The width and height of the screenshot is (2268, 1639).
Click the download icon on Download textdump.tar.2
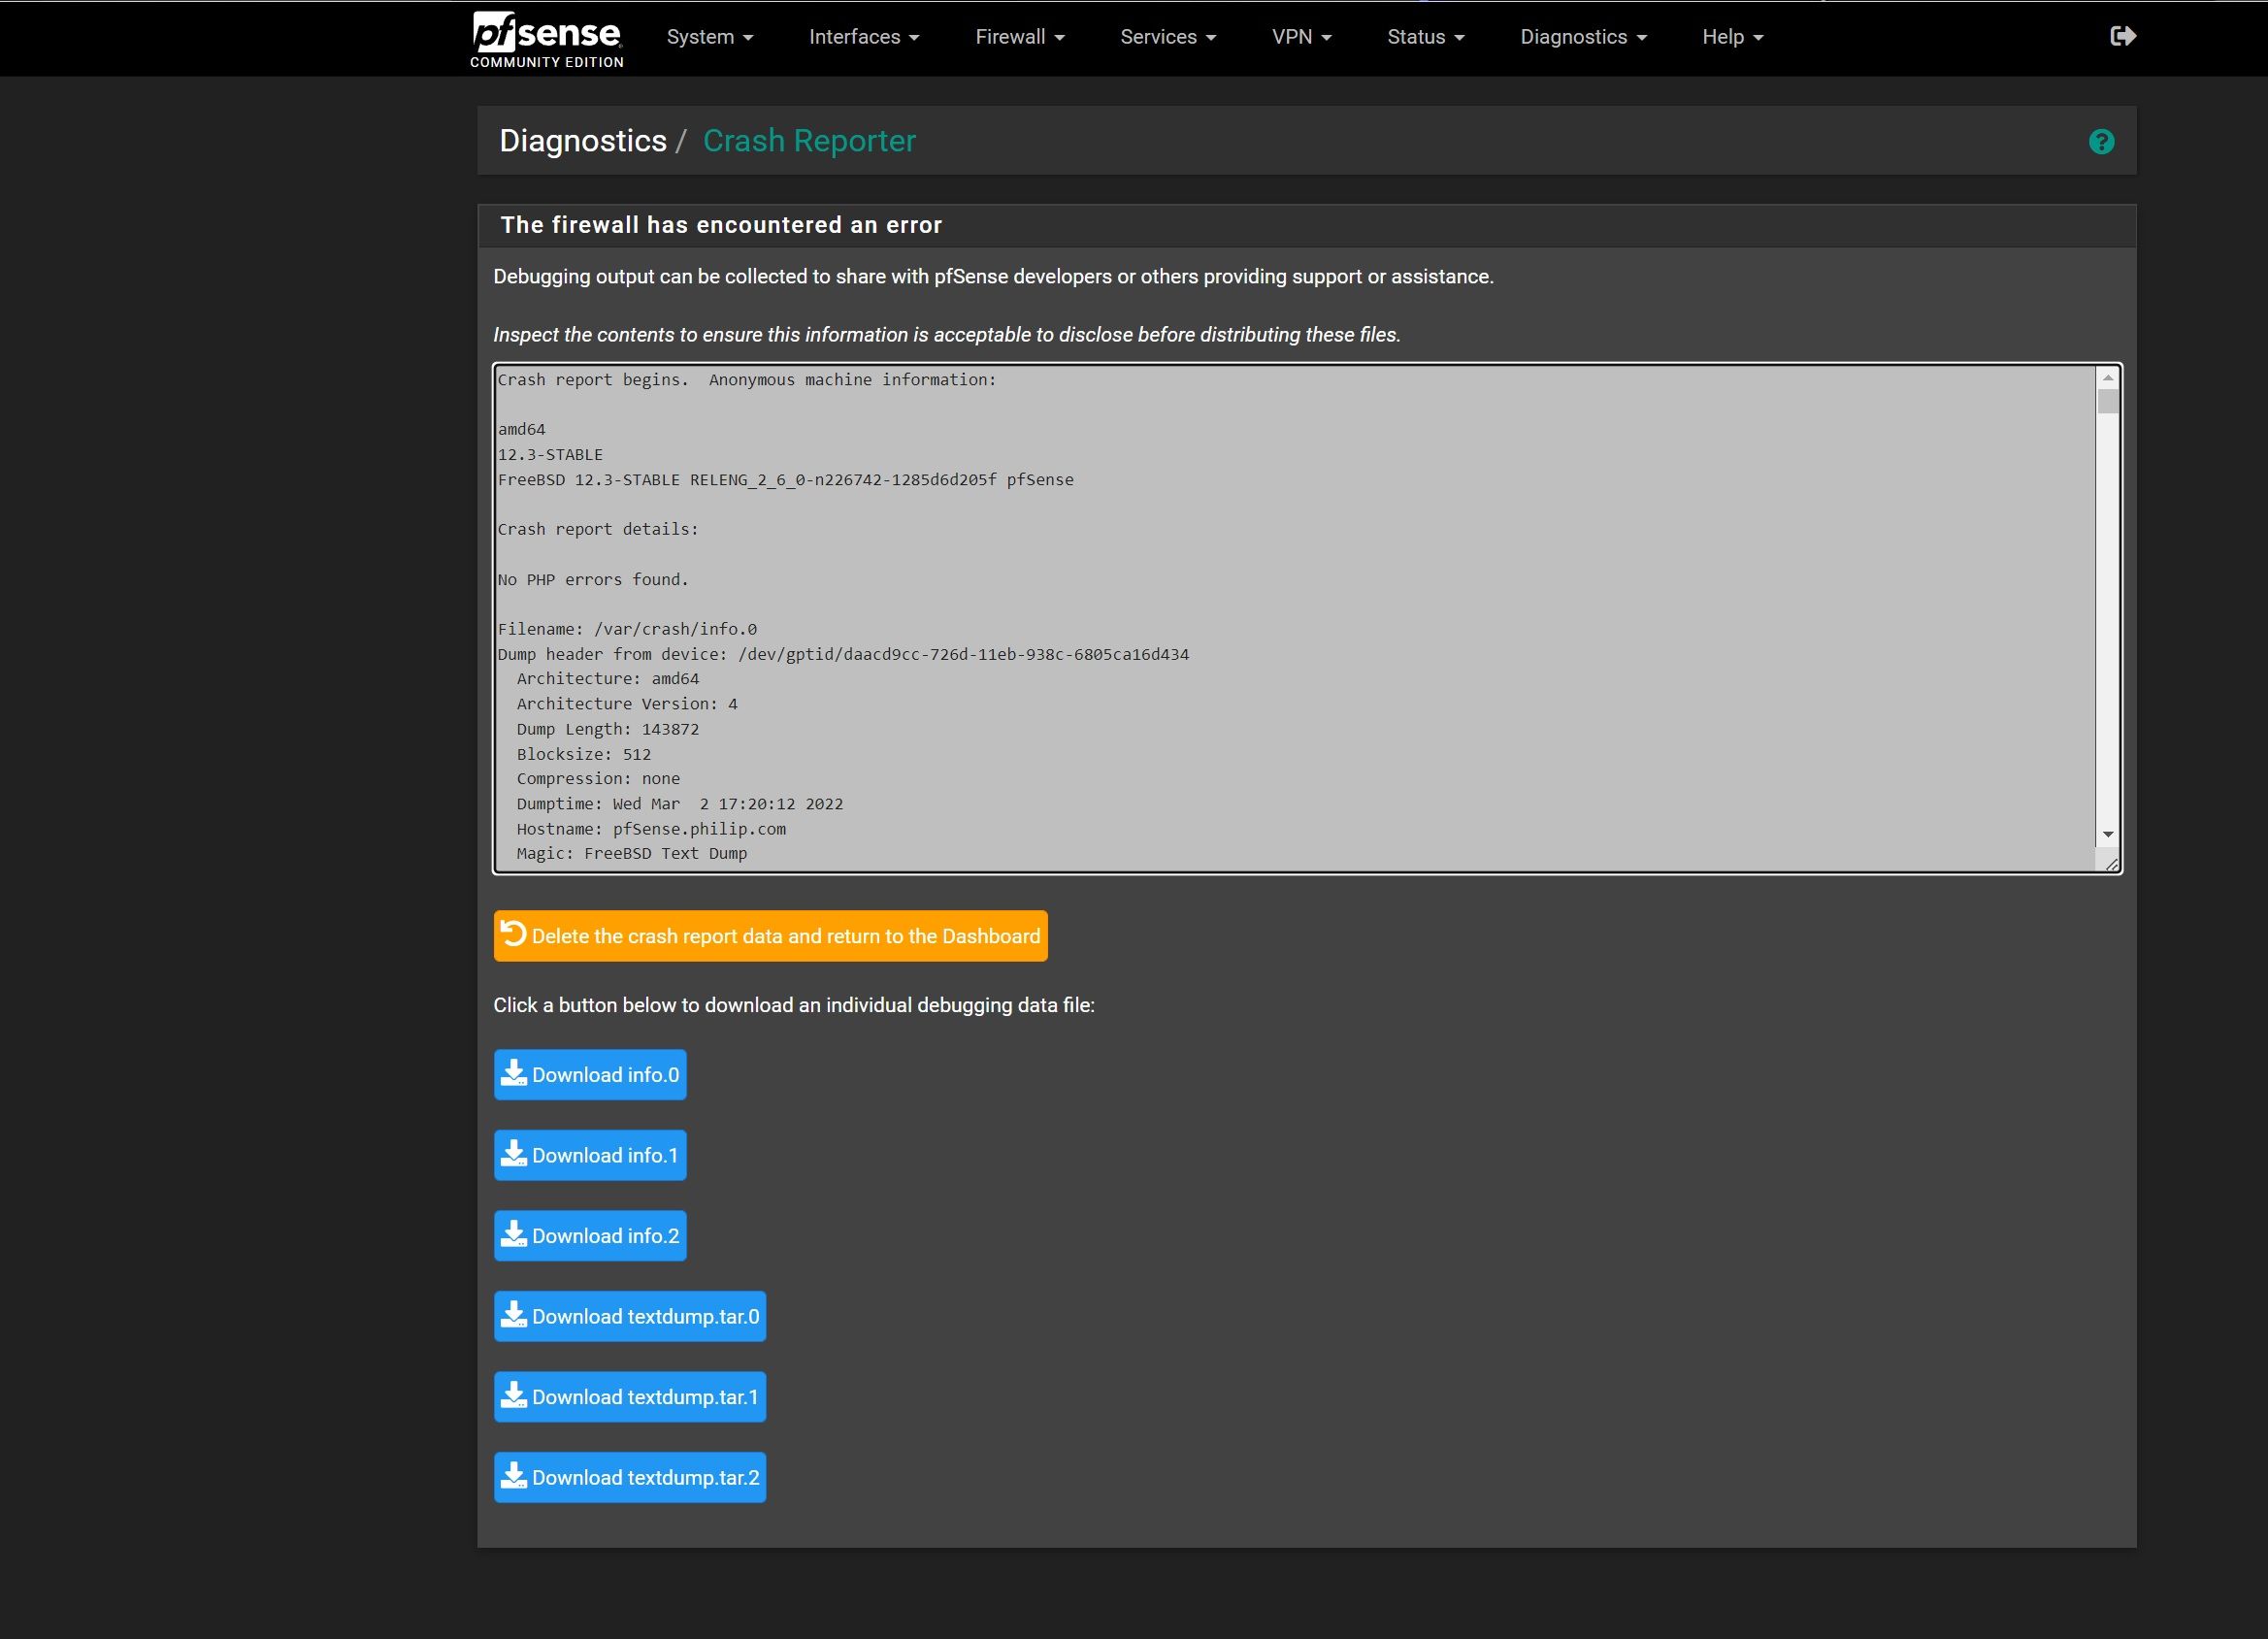click(515, 1476)
